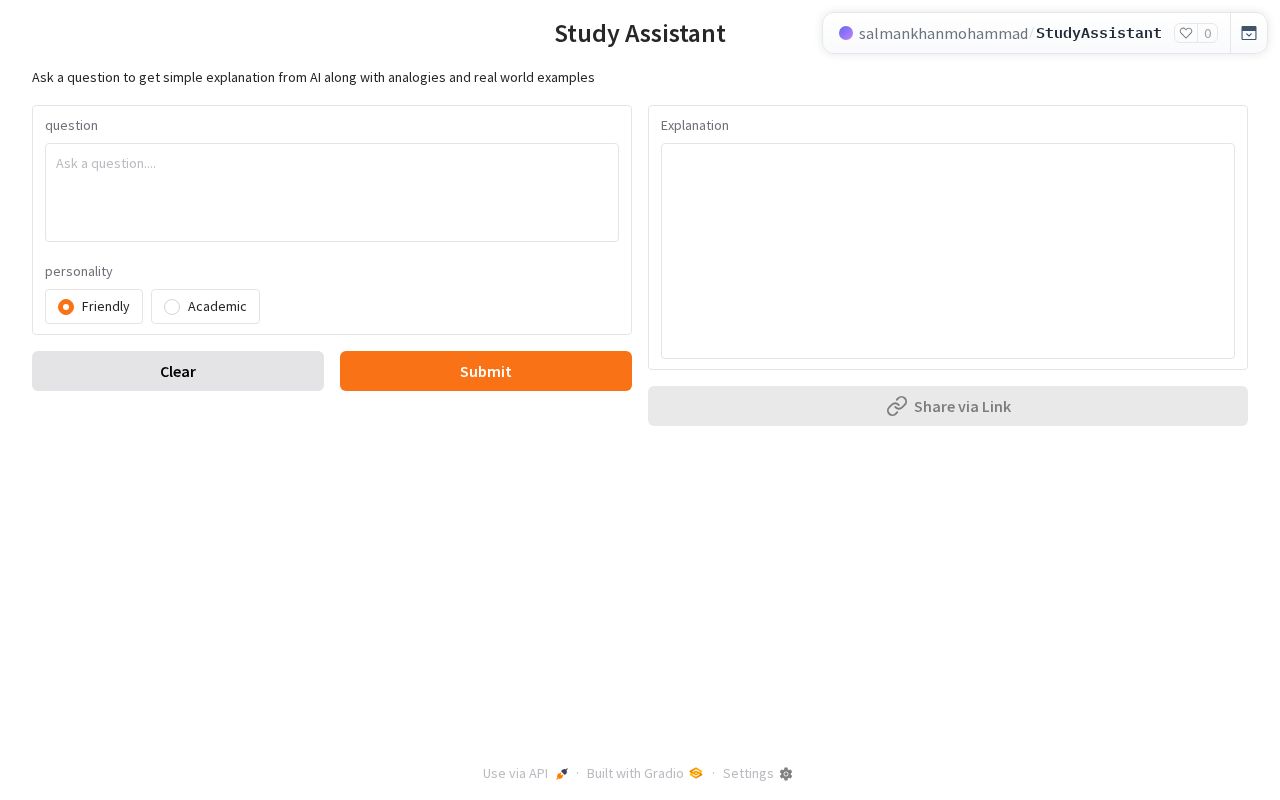The height and width of the screenshot is (800, 1280).
Task: Click the like count number 0
Action: tap(1208, 33)
